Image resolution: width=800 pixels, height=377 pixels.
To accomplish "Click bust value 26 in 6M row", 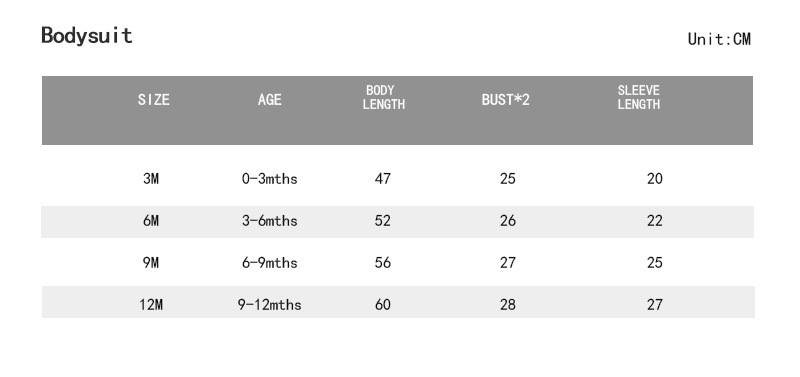I will click(508, 221).
